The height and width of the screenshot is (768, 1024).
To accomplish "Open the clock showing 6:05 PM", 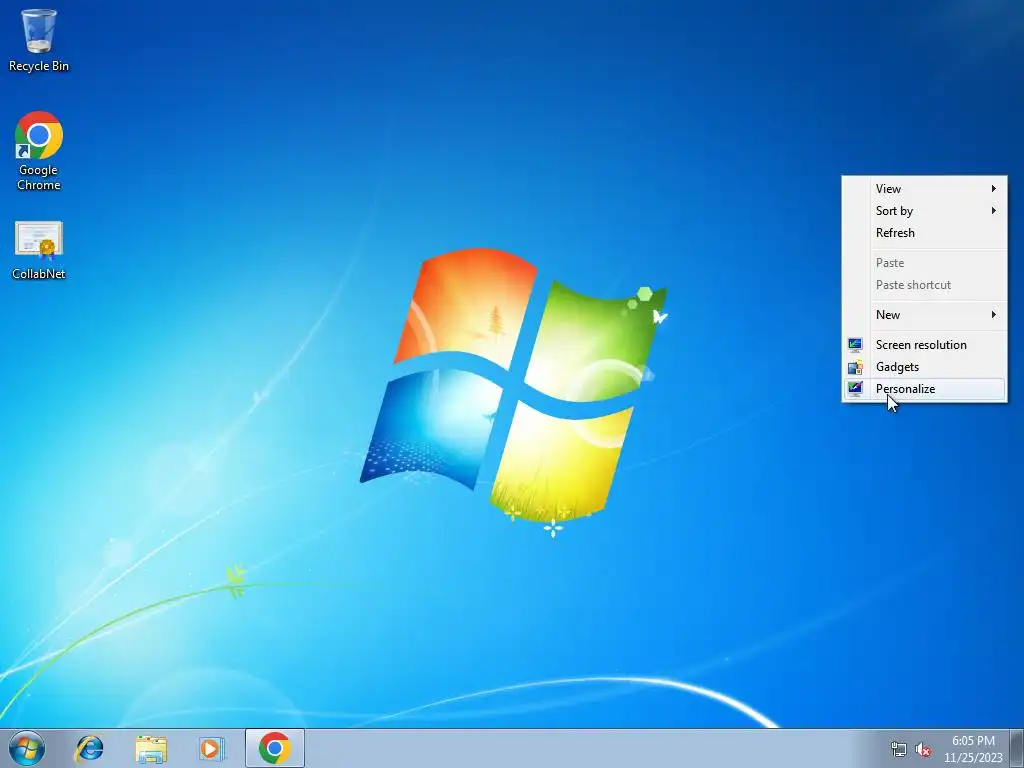I will 973,749.
